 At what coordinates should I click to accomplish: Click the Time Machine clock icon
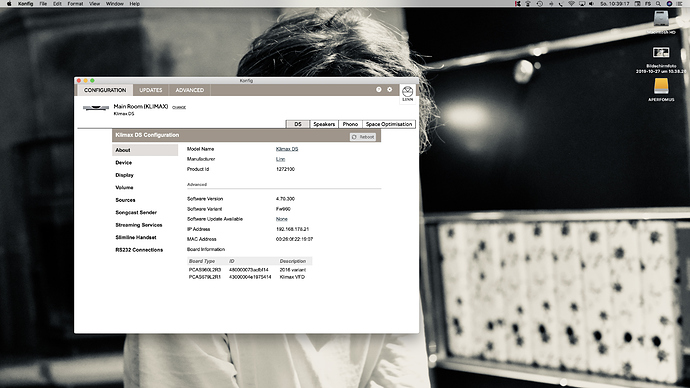click(x=540, y=4)
